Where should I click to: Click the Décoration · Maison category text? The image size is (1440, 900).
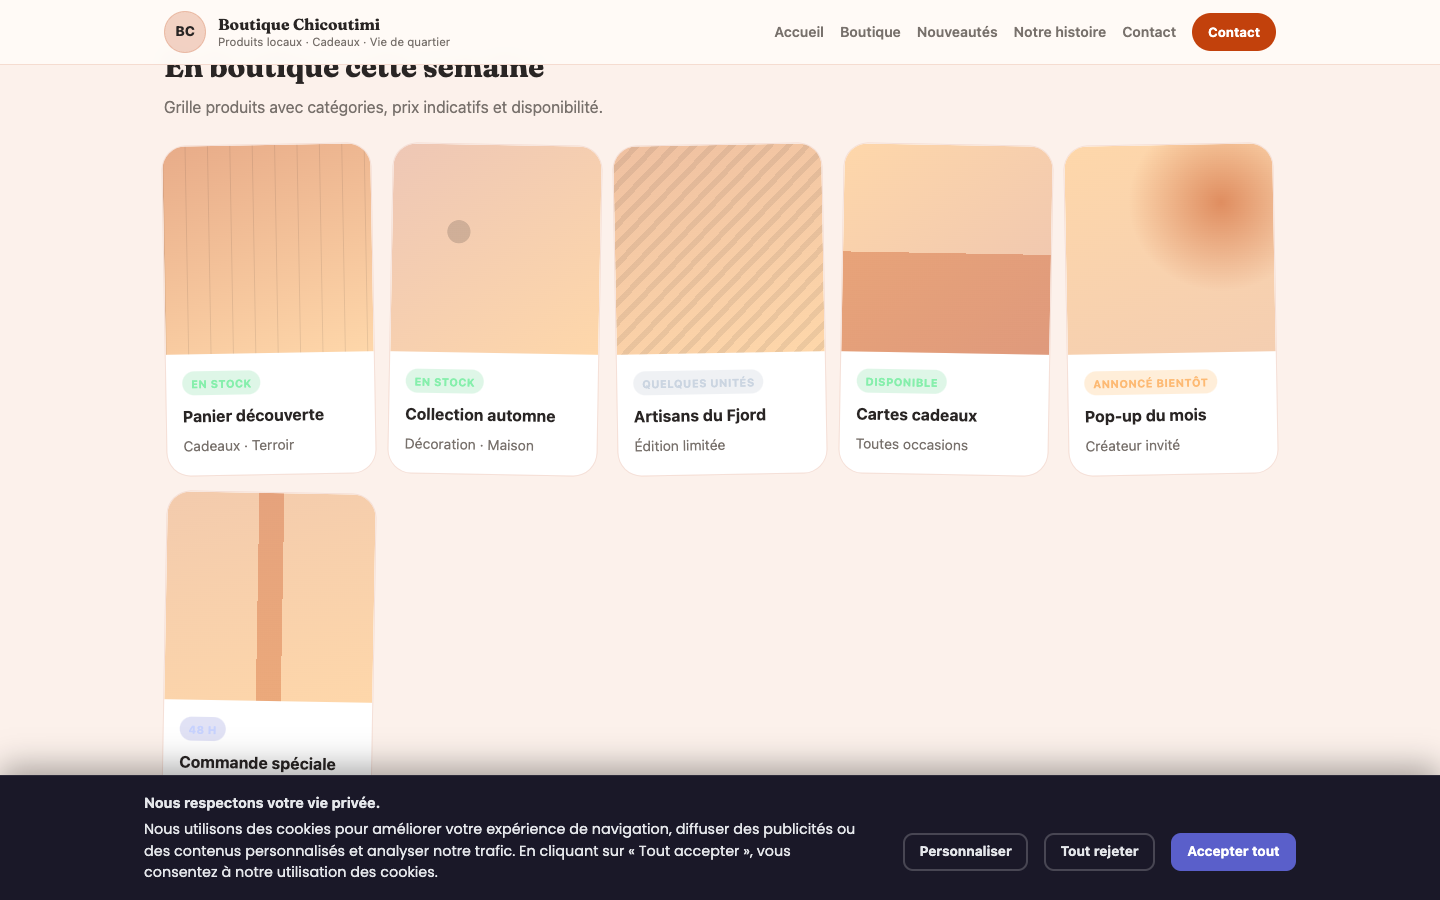tap(469, 445)
